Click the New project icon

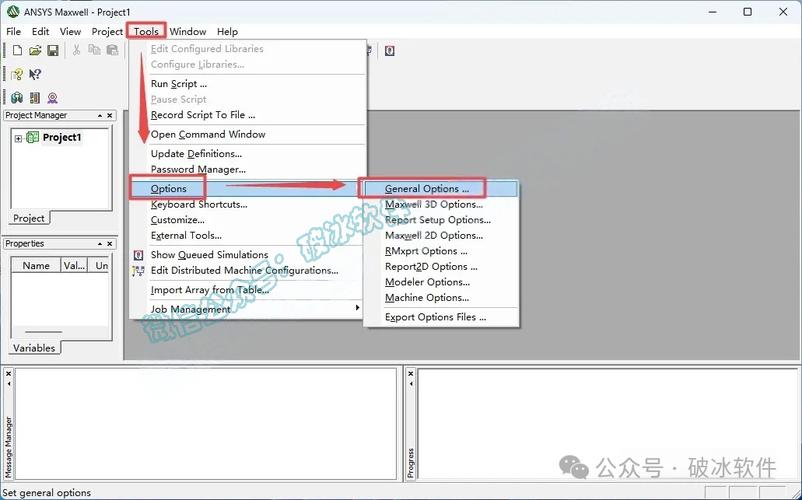coord(17,50)
